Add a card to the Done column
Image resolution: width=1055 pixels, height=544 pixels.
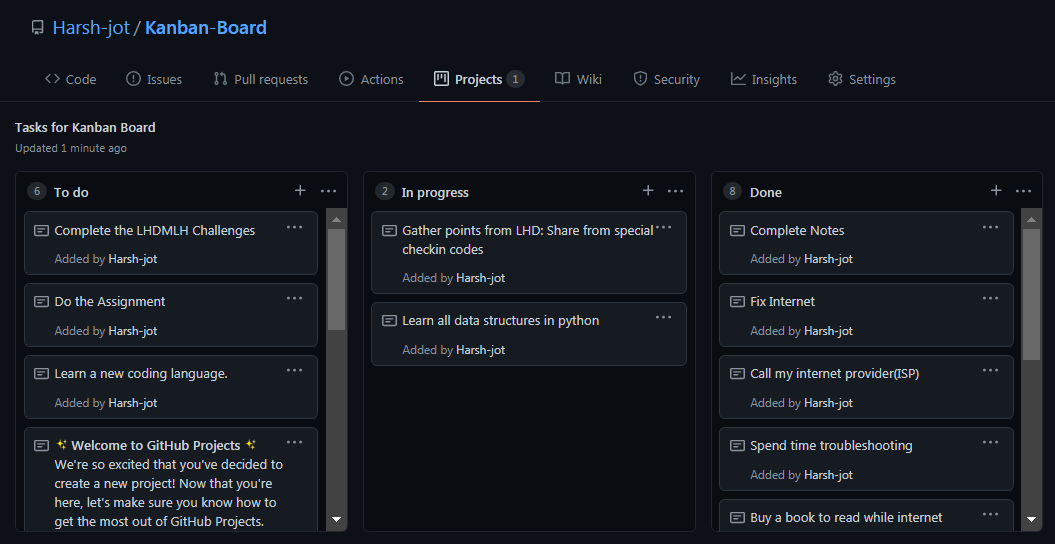tap(996, 191)
